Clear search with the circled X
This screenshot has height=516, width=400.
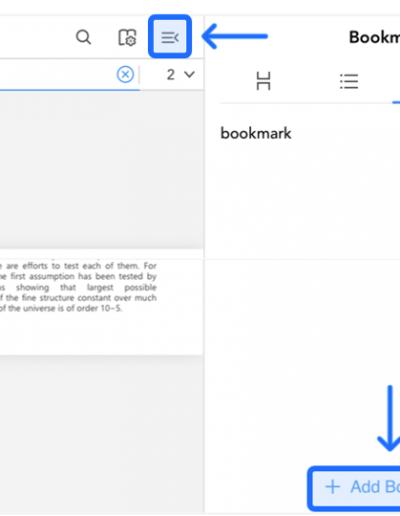pyautogui.click(x=125, y=74)
